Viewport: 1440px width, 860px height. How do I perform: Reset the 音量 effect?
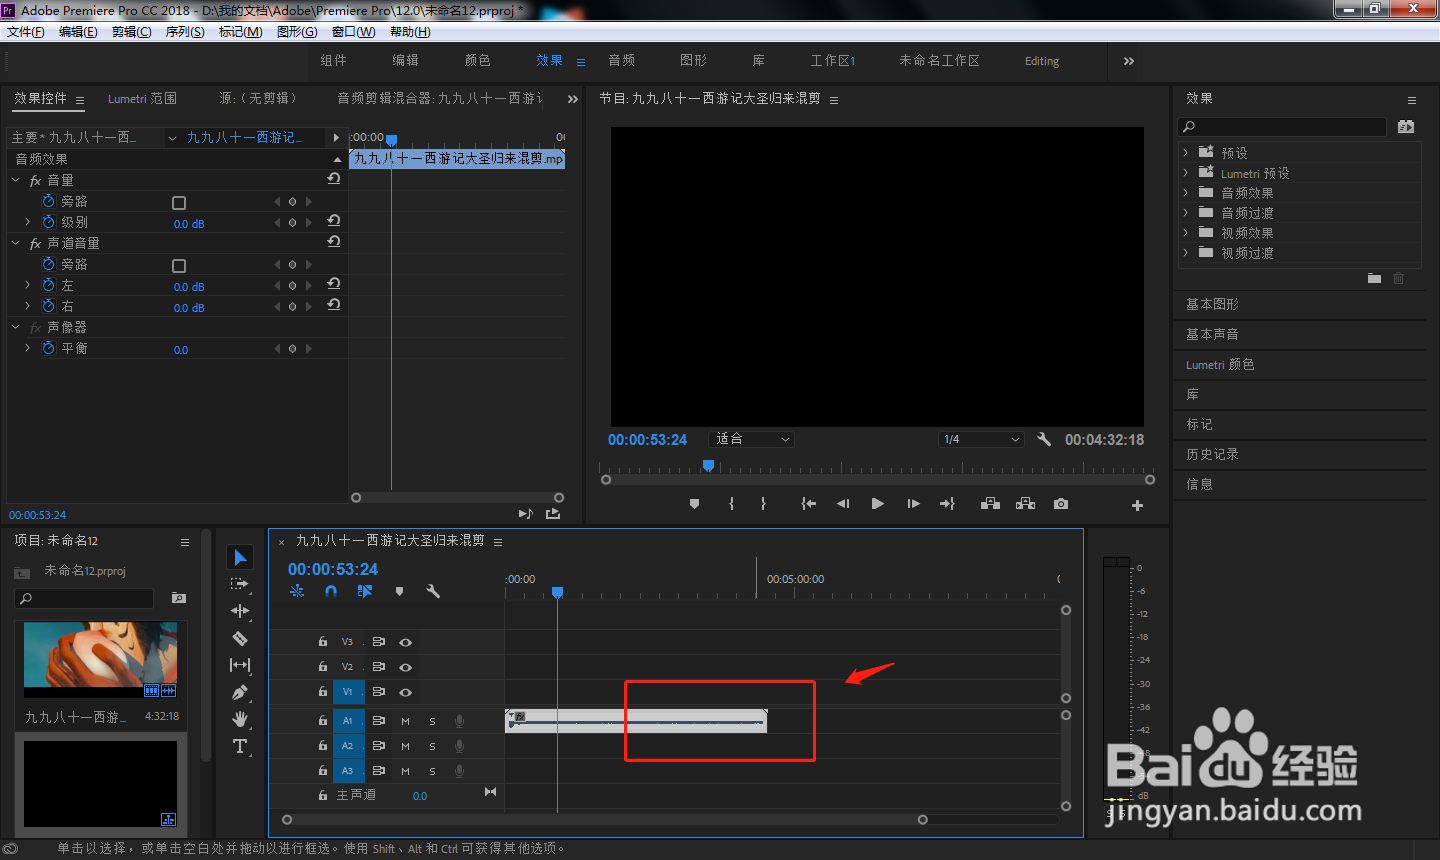334,179
